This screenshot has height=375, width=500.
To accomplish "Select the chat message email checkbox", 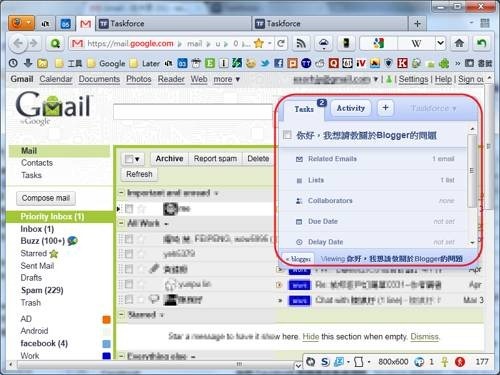I will coord(129,300).
